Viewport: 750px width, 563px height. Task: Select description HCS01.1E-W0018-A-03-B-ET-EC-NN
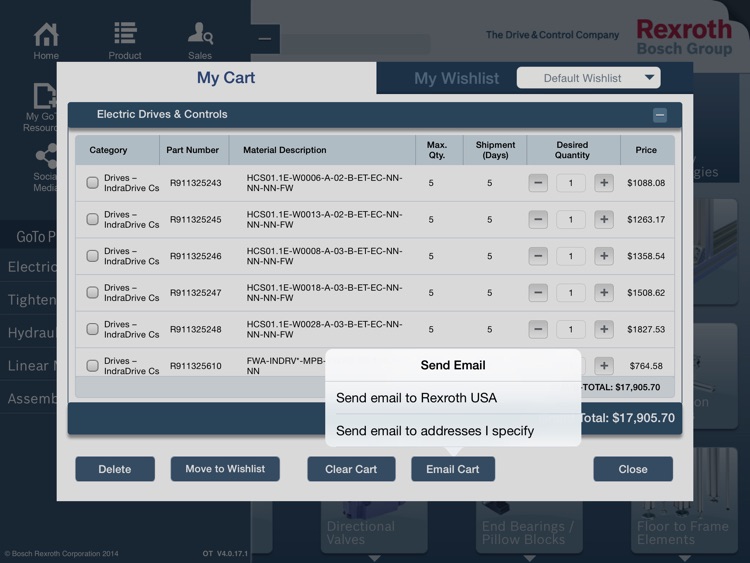point(324,293)
